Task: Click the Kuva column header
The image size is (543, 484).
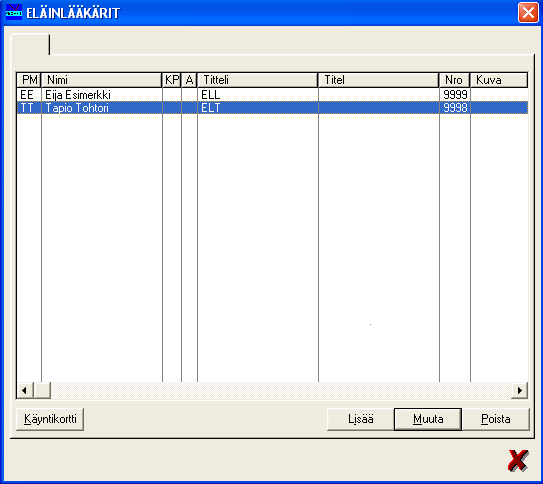Action: click(499, 80)
